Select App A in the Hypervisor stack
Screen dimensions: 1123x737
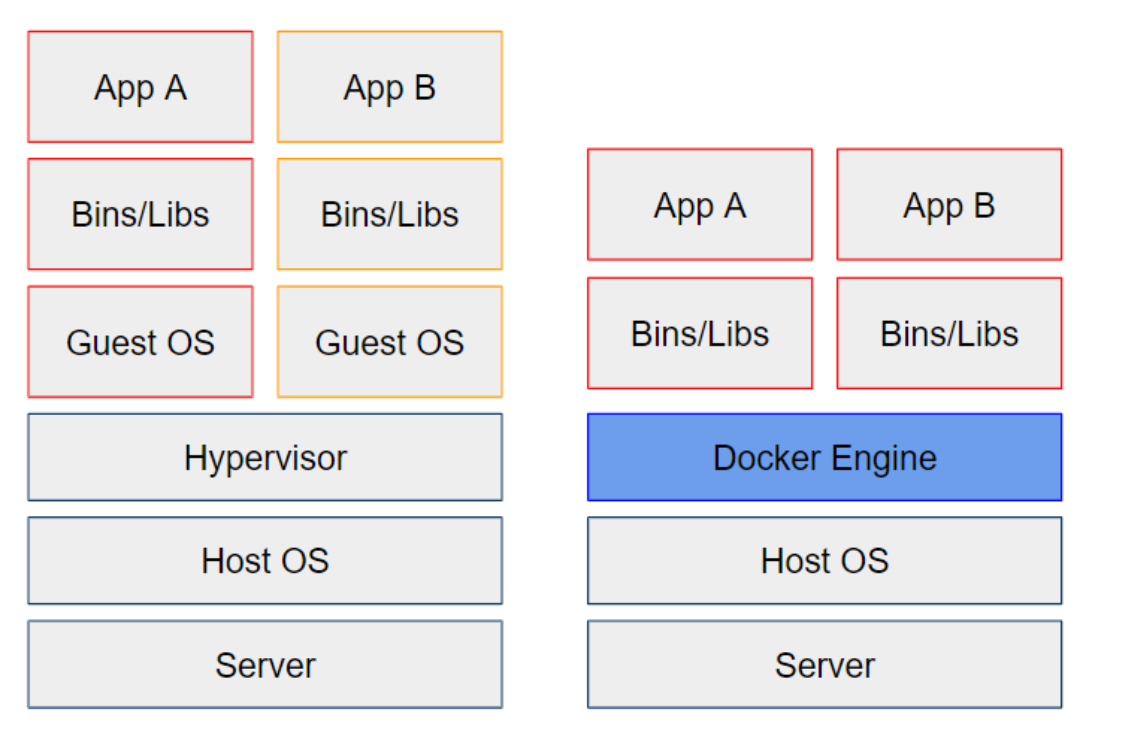tap(140, 87)
